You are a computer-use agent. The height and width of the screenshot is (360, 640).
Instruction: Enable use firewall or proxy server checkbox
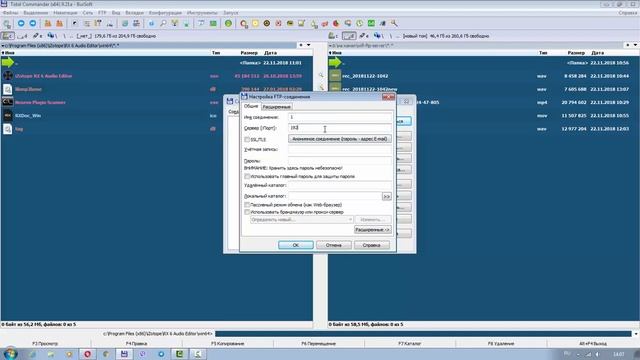[247, 212]
